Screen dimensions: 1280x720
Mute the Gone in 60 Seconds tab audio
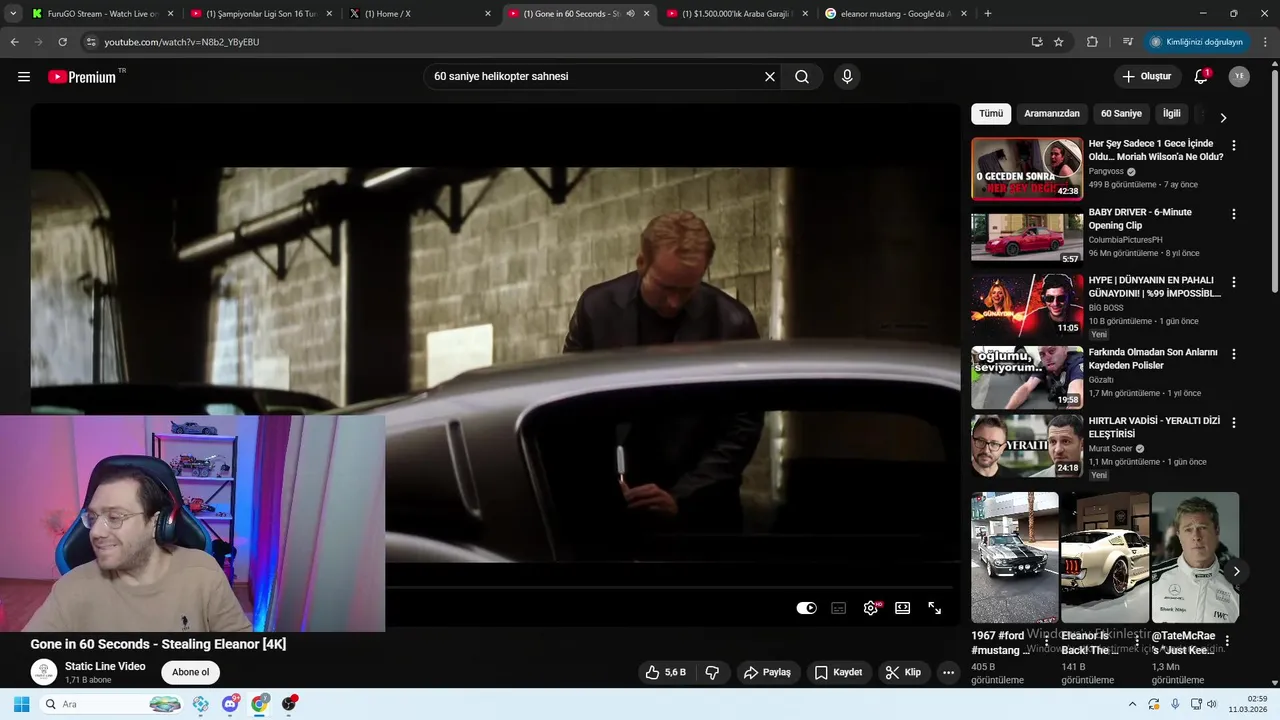click(x=630, y=14)
